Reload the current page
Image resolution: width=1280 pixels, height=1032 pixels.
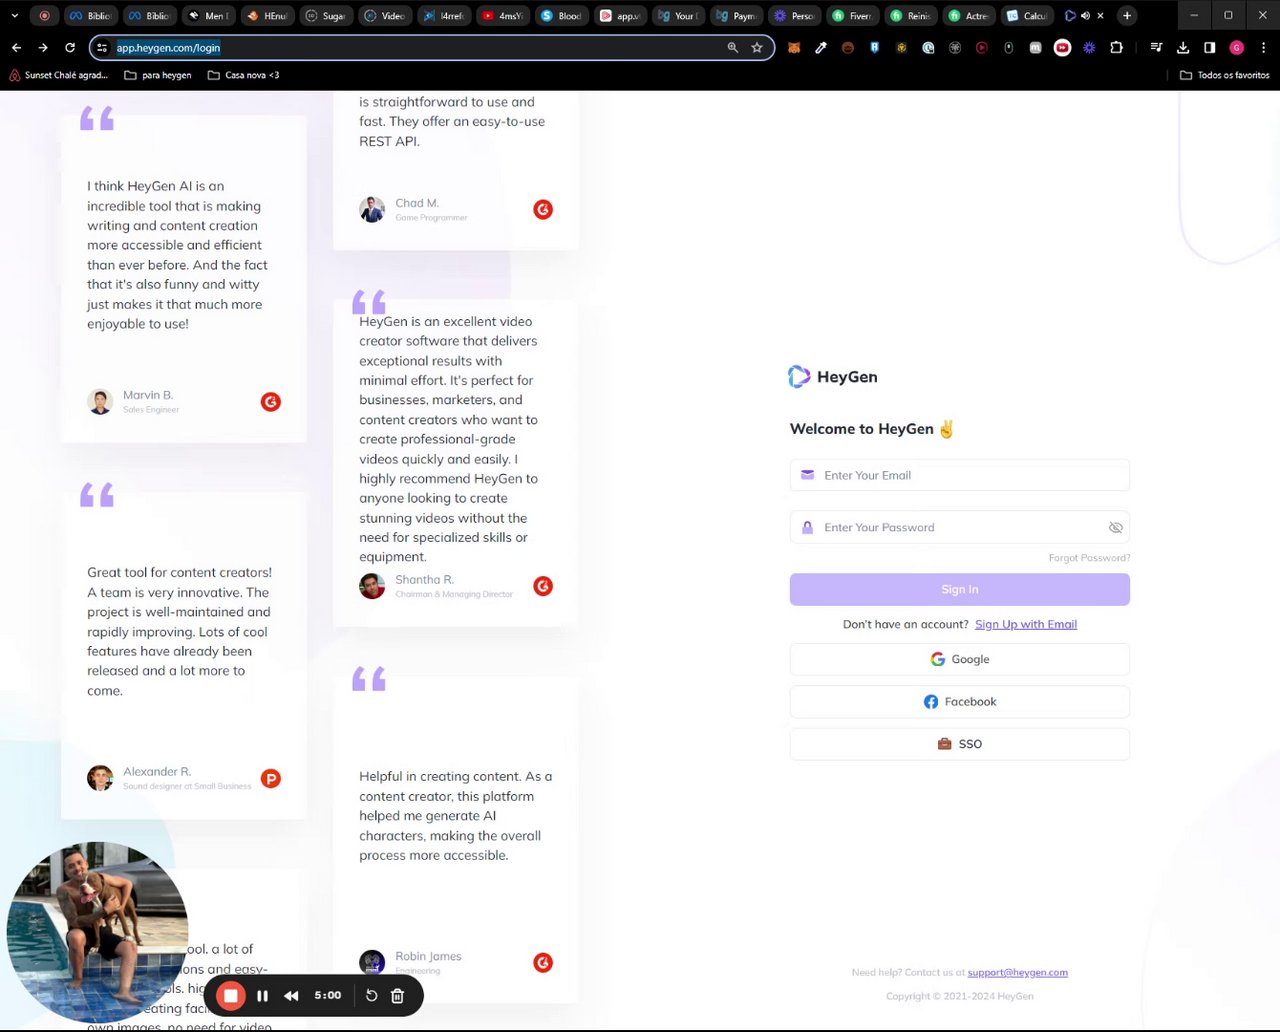coord(70,47)
